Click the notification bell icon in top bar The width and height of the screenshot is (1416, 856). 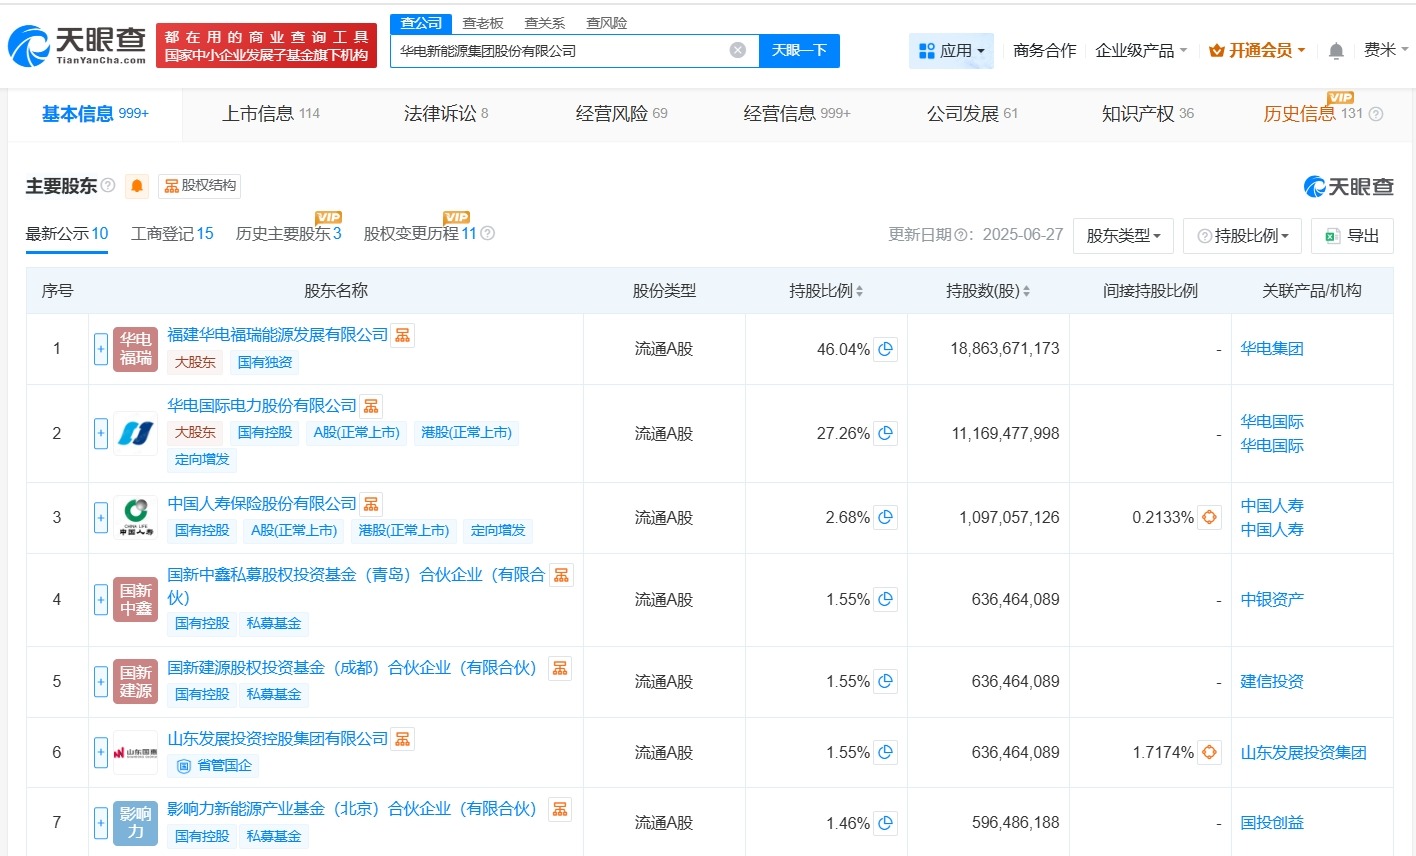point(1336,49)
